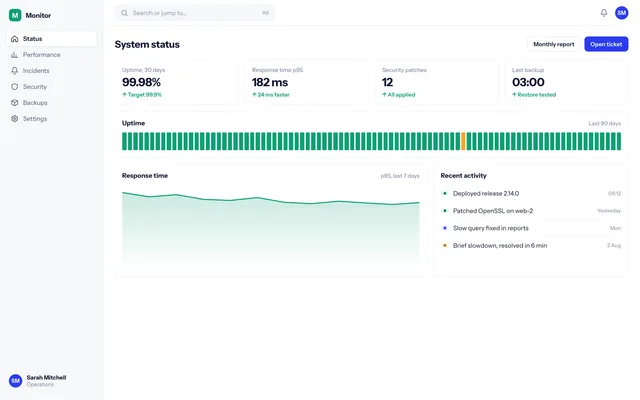This screenshot has width=640, height=400.
Task: Navigate to the Security section
Action: pyautogui.click(x=51, y=87)
